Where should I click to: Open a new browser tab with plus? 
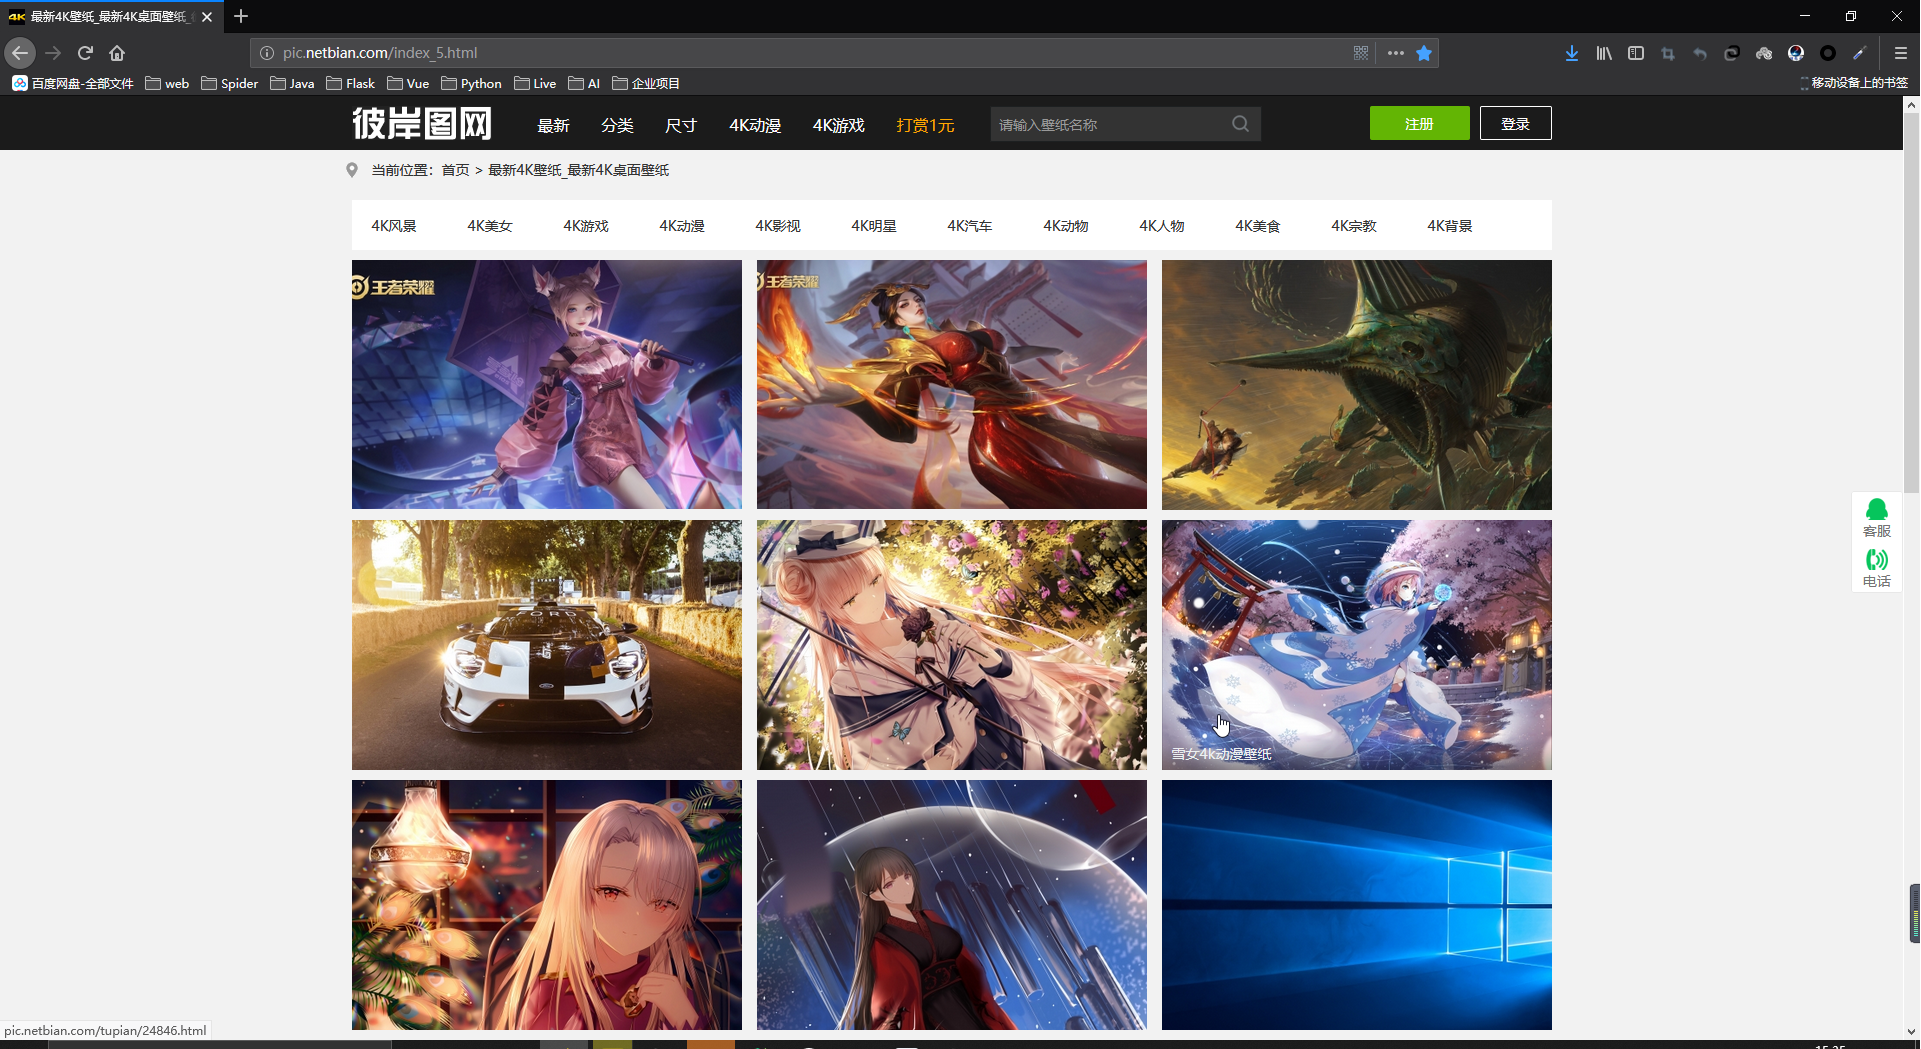click(x=241, y=16)
